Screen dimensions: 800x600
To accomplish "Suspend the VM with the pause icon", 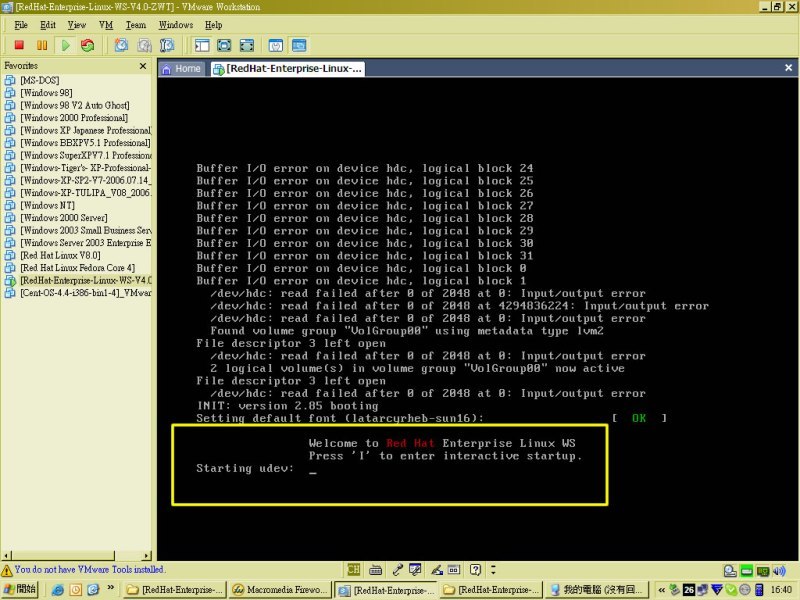I will [x=42, y=45].
